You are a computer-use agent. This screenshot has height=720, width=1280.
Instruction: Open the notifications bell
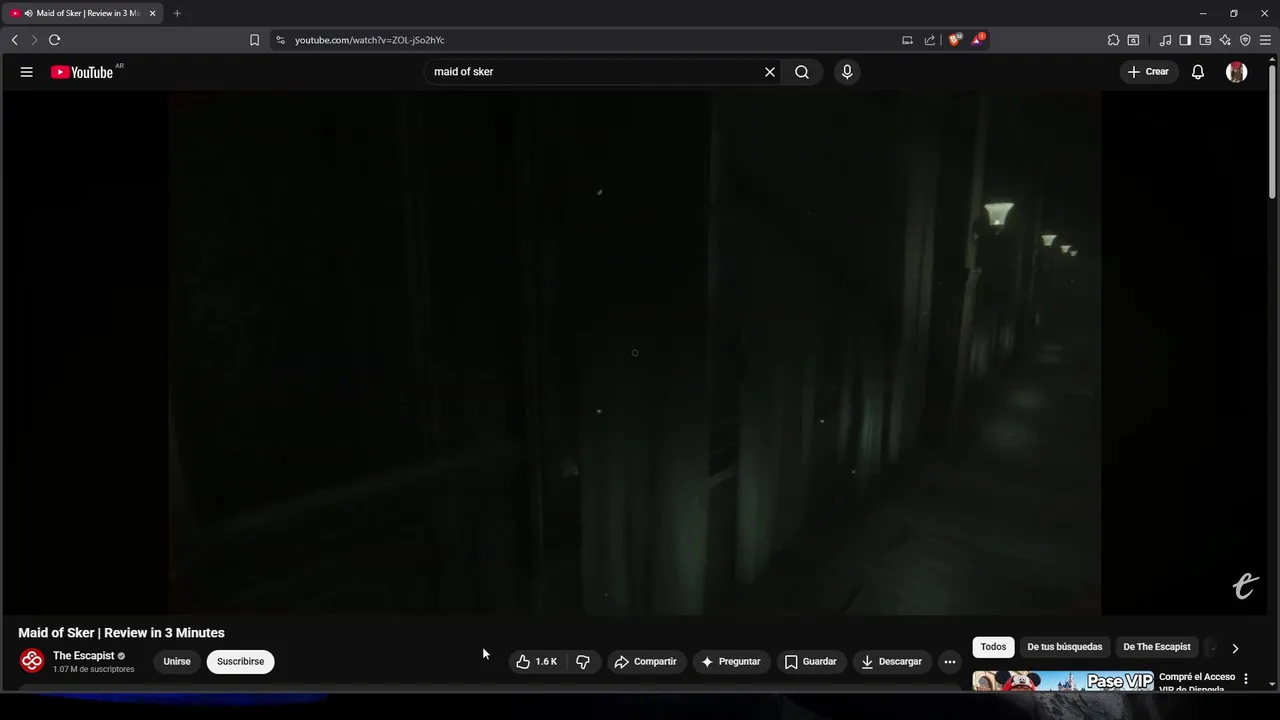(1198, 72)
